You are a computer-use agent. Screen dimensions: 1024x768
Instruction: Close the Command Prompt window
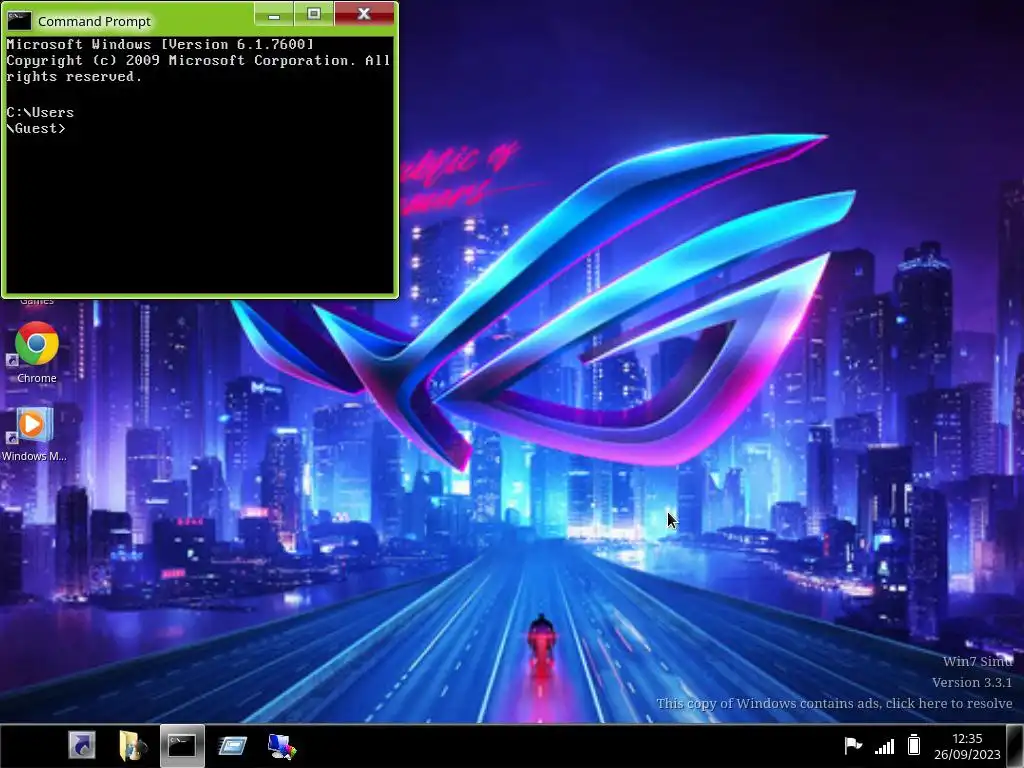click(364, 14)
